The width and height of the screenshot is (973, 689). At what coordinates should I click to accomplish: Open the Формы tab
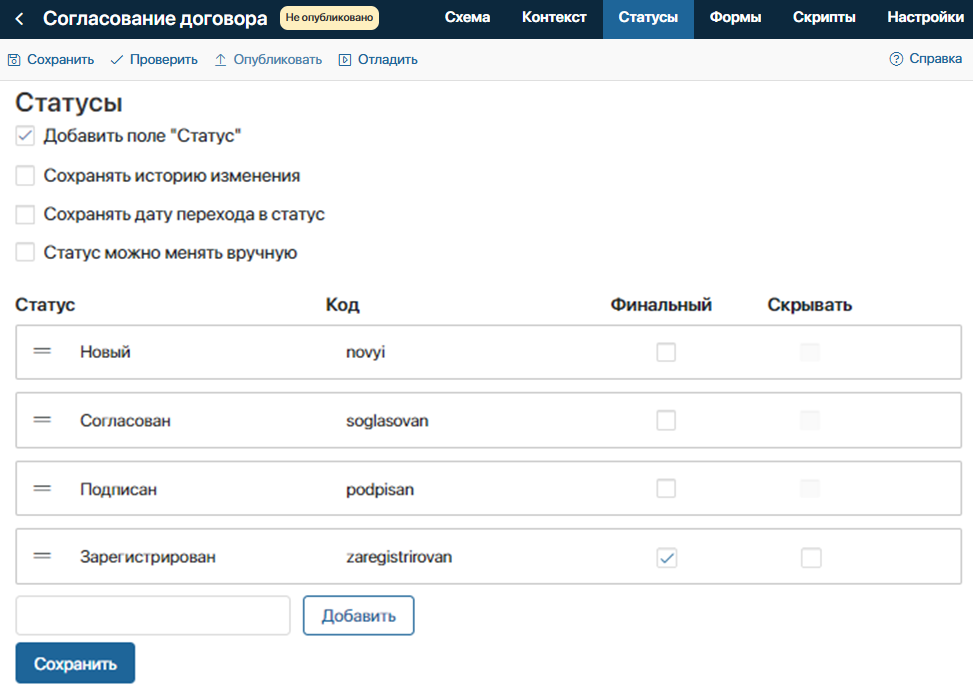[735, 17]
